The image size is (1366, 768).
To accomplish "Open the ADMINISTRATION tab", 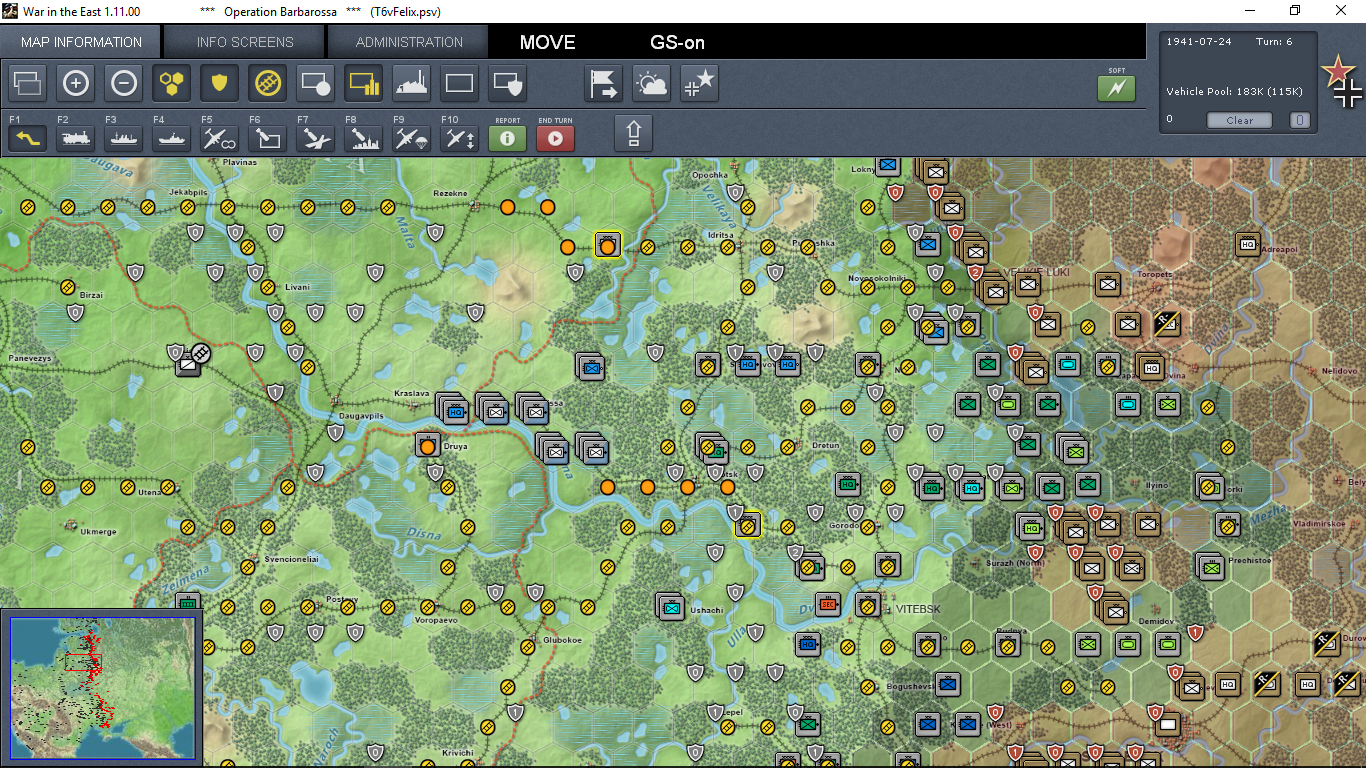I will (x=409, y=42).
